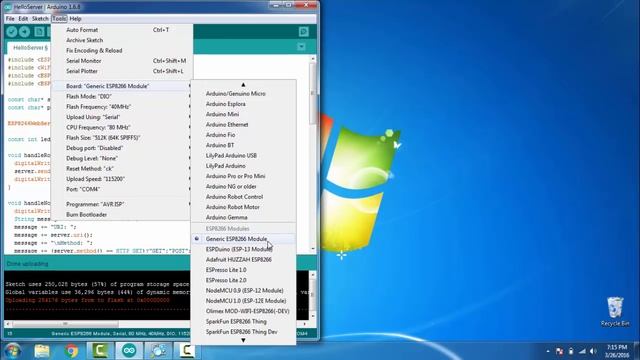
Task: Select Arduino Ethernet board
Action: (x=243, y=124)
